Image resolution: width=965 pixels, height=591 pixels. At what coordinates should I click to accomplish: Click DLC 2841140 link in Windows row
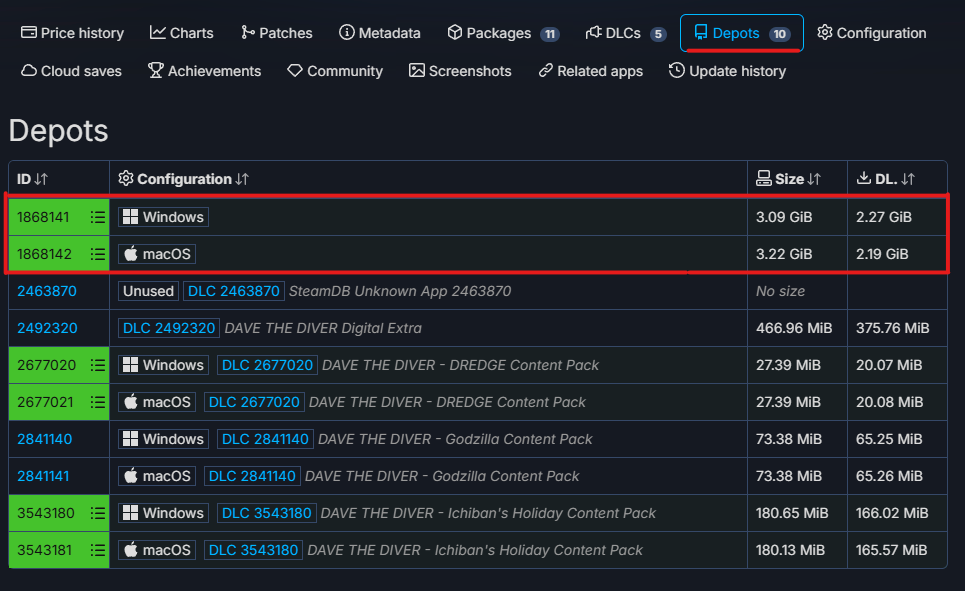point(265,439)
